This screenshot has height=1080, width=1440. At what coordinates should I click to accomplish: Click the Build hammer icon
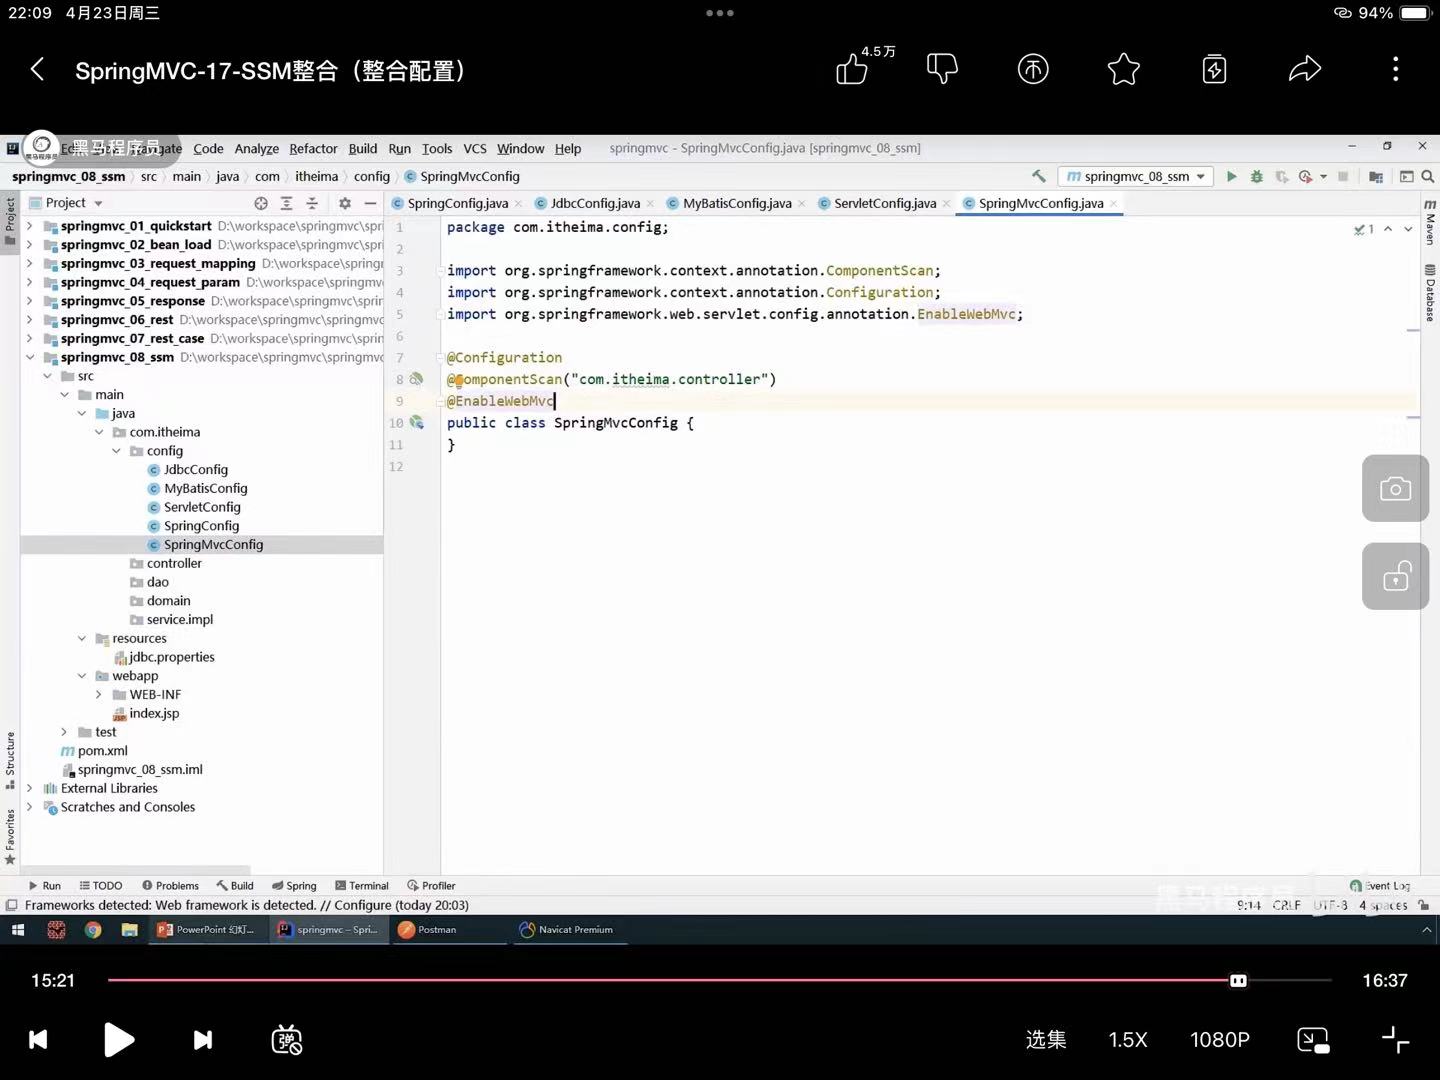click(1039, 176)
